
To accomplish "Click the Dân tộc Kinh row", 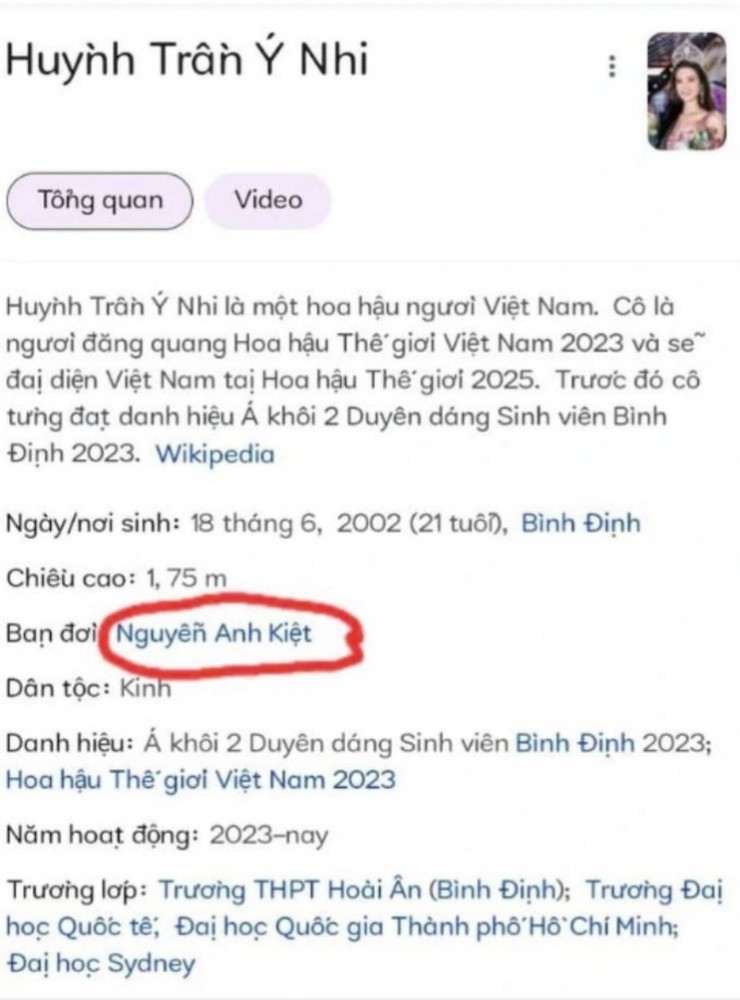I will coord(88,688).
